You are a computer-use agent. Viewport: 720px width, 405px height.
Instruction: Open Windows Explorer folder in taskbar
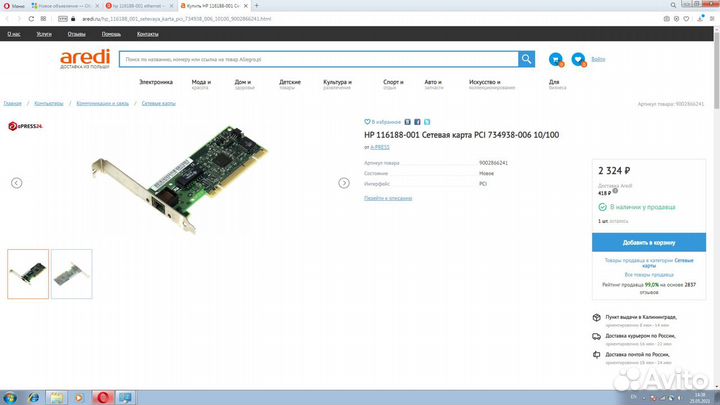click(56, 398)
